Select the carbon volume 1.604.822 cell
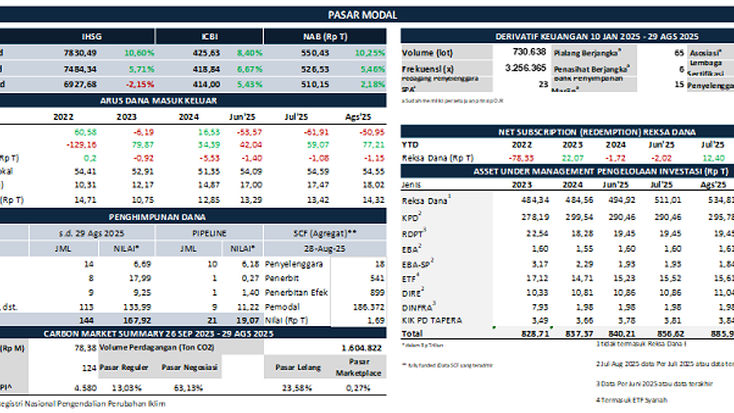The width and height of the screenshot is (734, 413). 361,348
